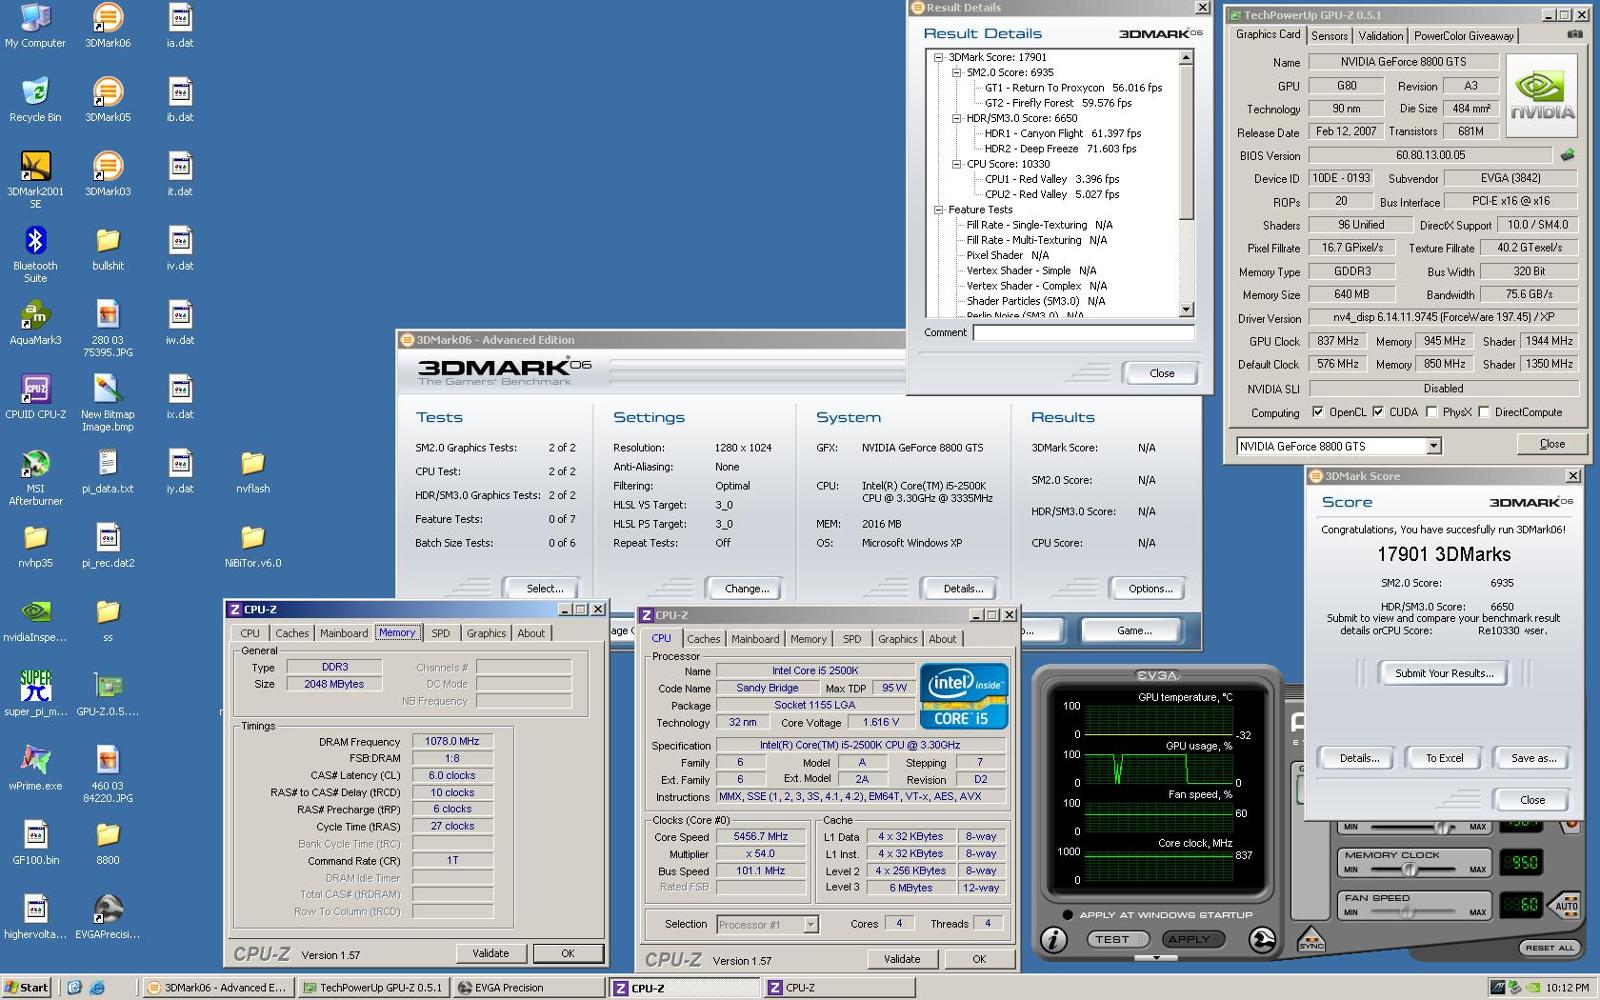Open the MSI Afterburner desktop icon

pos(35,477)
